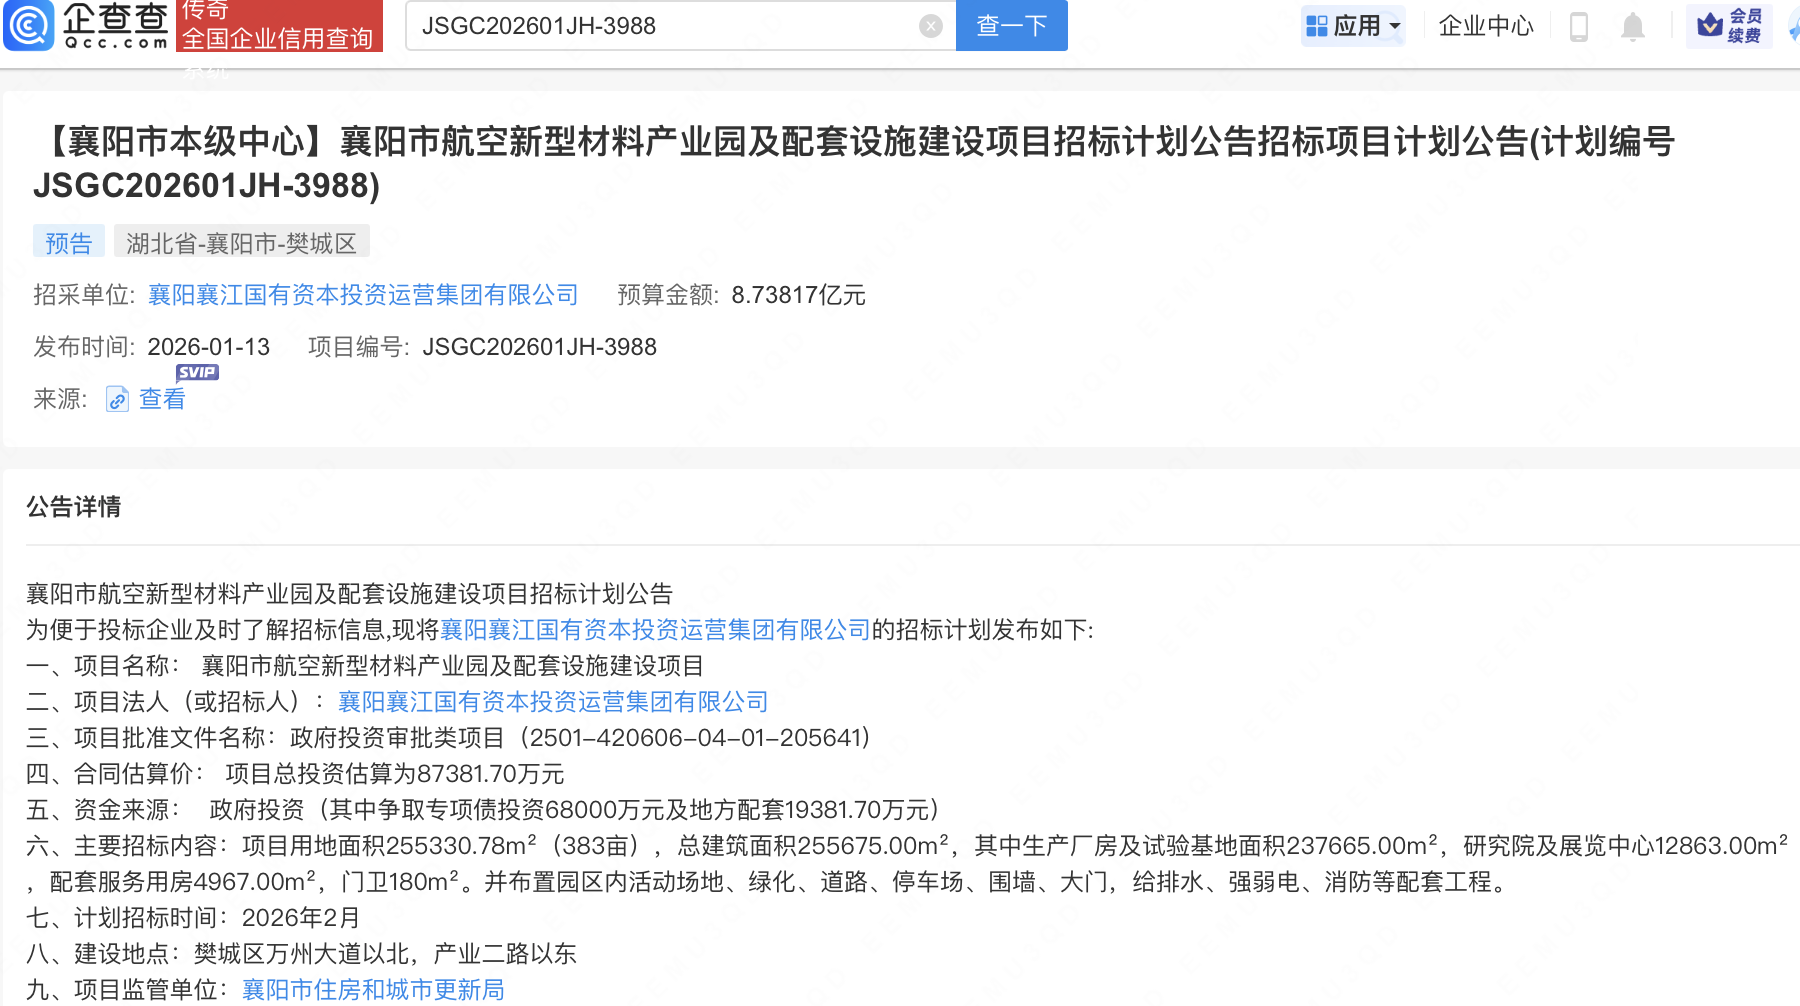Select the 全国企业信用查询 tab
The image size is (1800, 1006).
point(278,38)
